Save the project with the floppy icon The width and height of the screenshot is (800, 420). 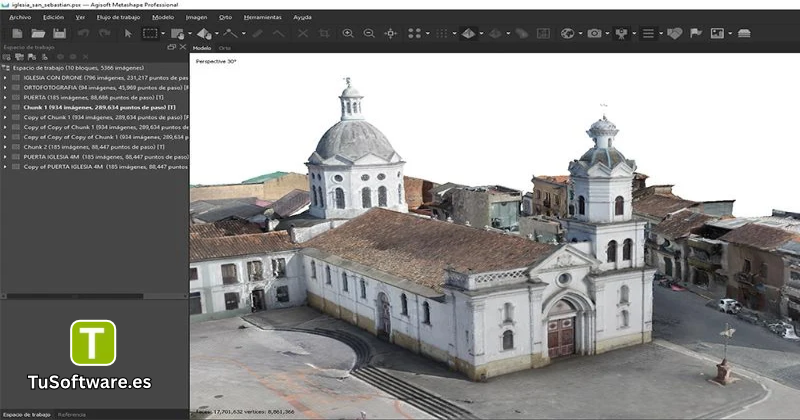(60, 33)
